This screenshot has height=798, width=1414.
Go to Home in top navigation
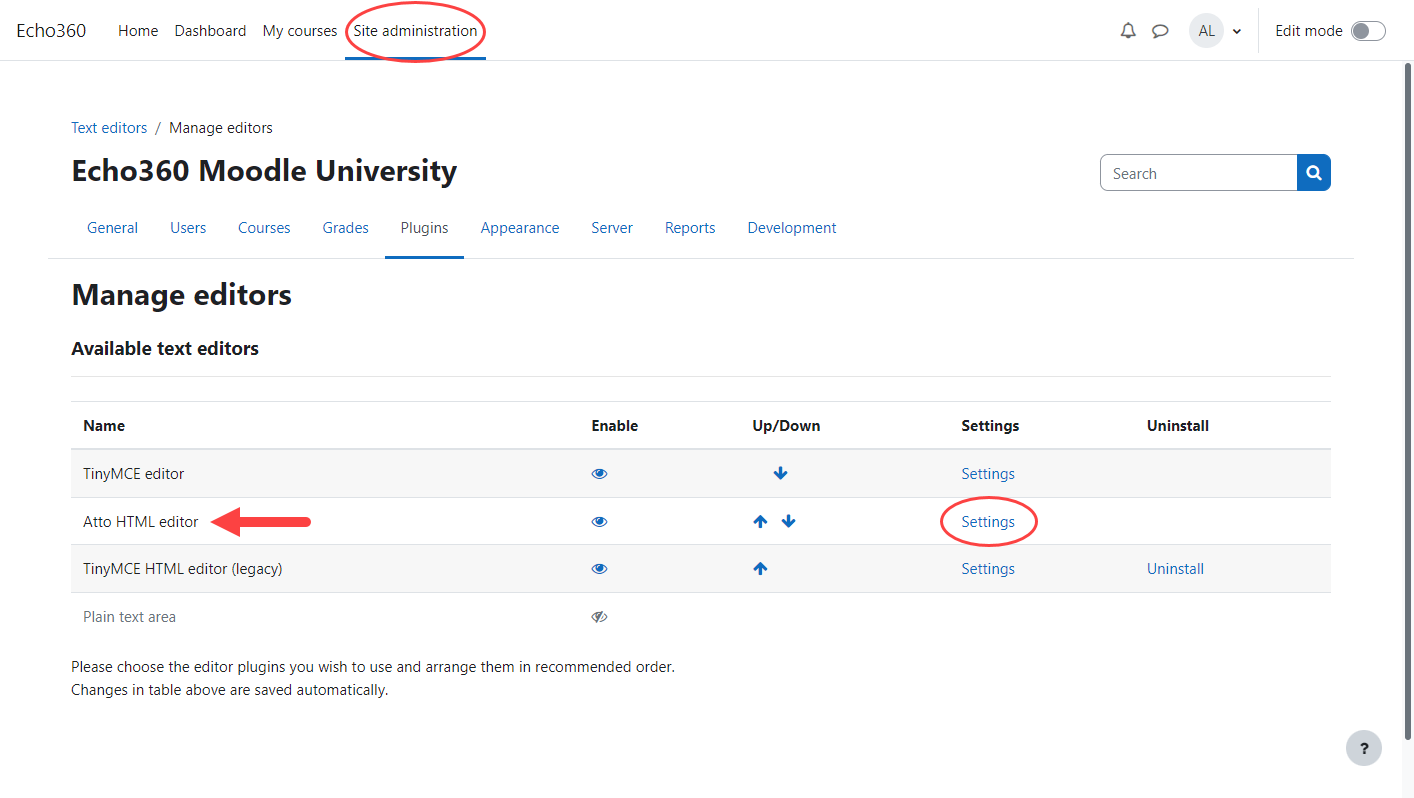(x=138, y=31)
